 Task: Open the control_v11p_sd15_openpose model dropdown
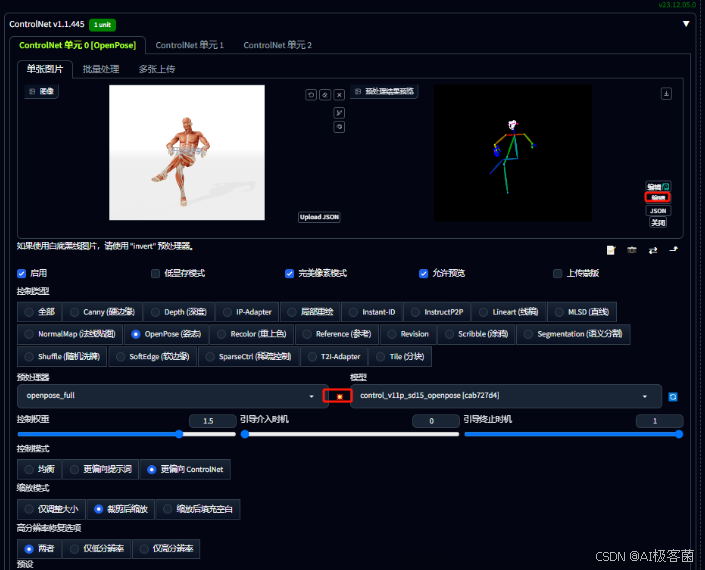pos(506,396)
